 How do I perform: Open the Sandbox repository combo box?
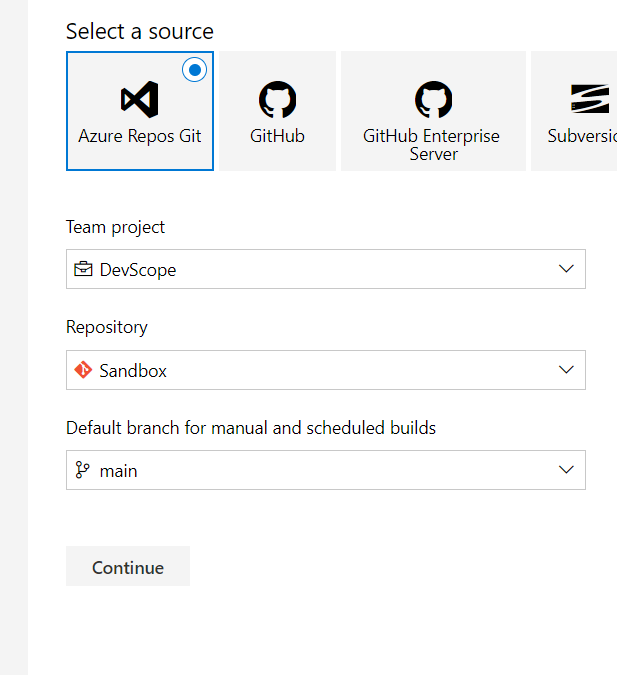(326, 370)
